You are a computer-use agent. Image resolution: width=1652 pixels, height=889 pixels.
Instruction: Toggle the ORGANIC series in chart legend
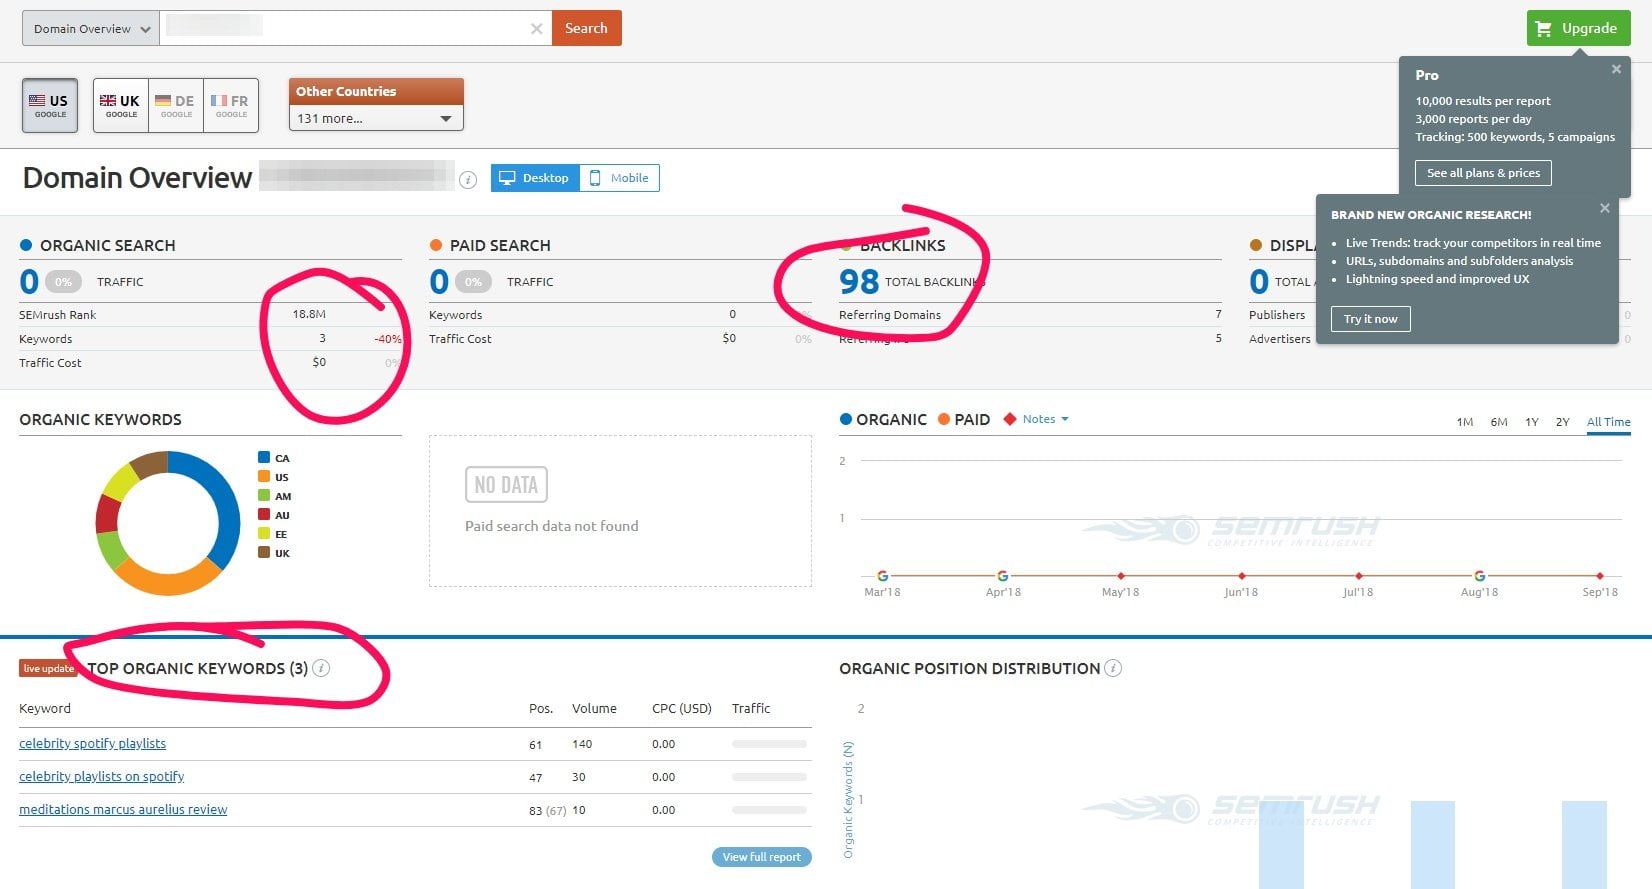(x=883, y=419)
